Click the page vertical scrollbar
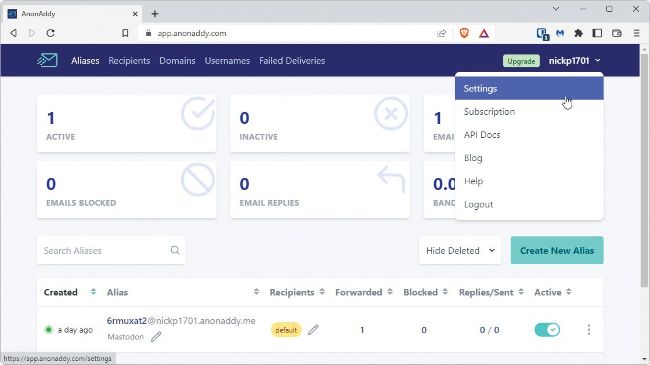 (x=644, y=170)
